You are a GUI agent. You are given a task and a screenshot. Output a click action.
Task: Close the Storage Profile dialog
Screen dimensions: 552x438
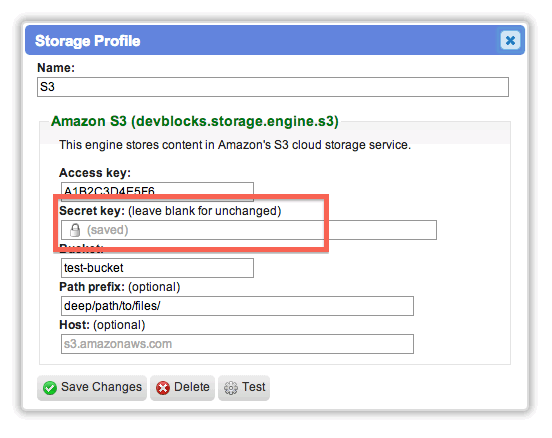tap(510, 40)
